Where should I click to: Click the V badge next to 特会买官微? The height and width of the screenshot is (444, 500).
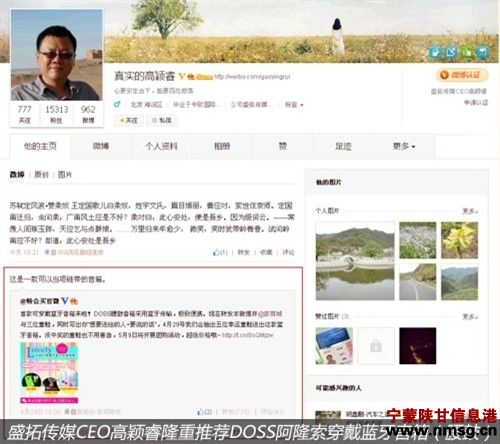65,301
